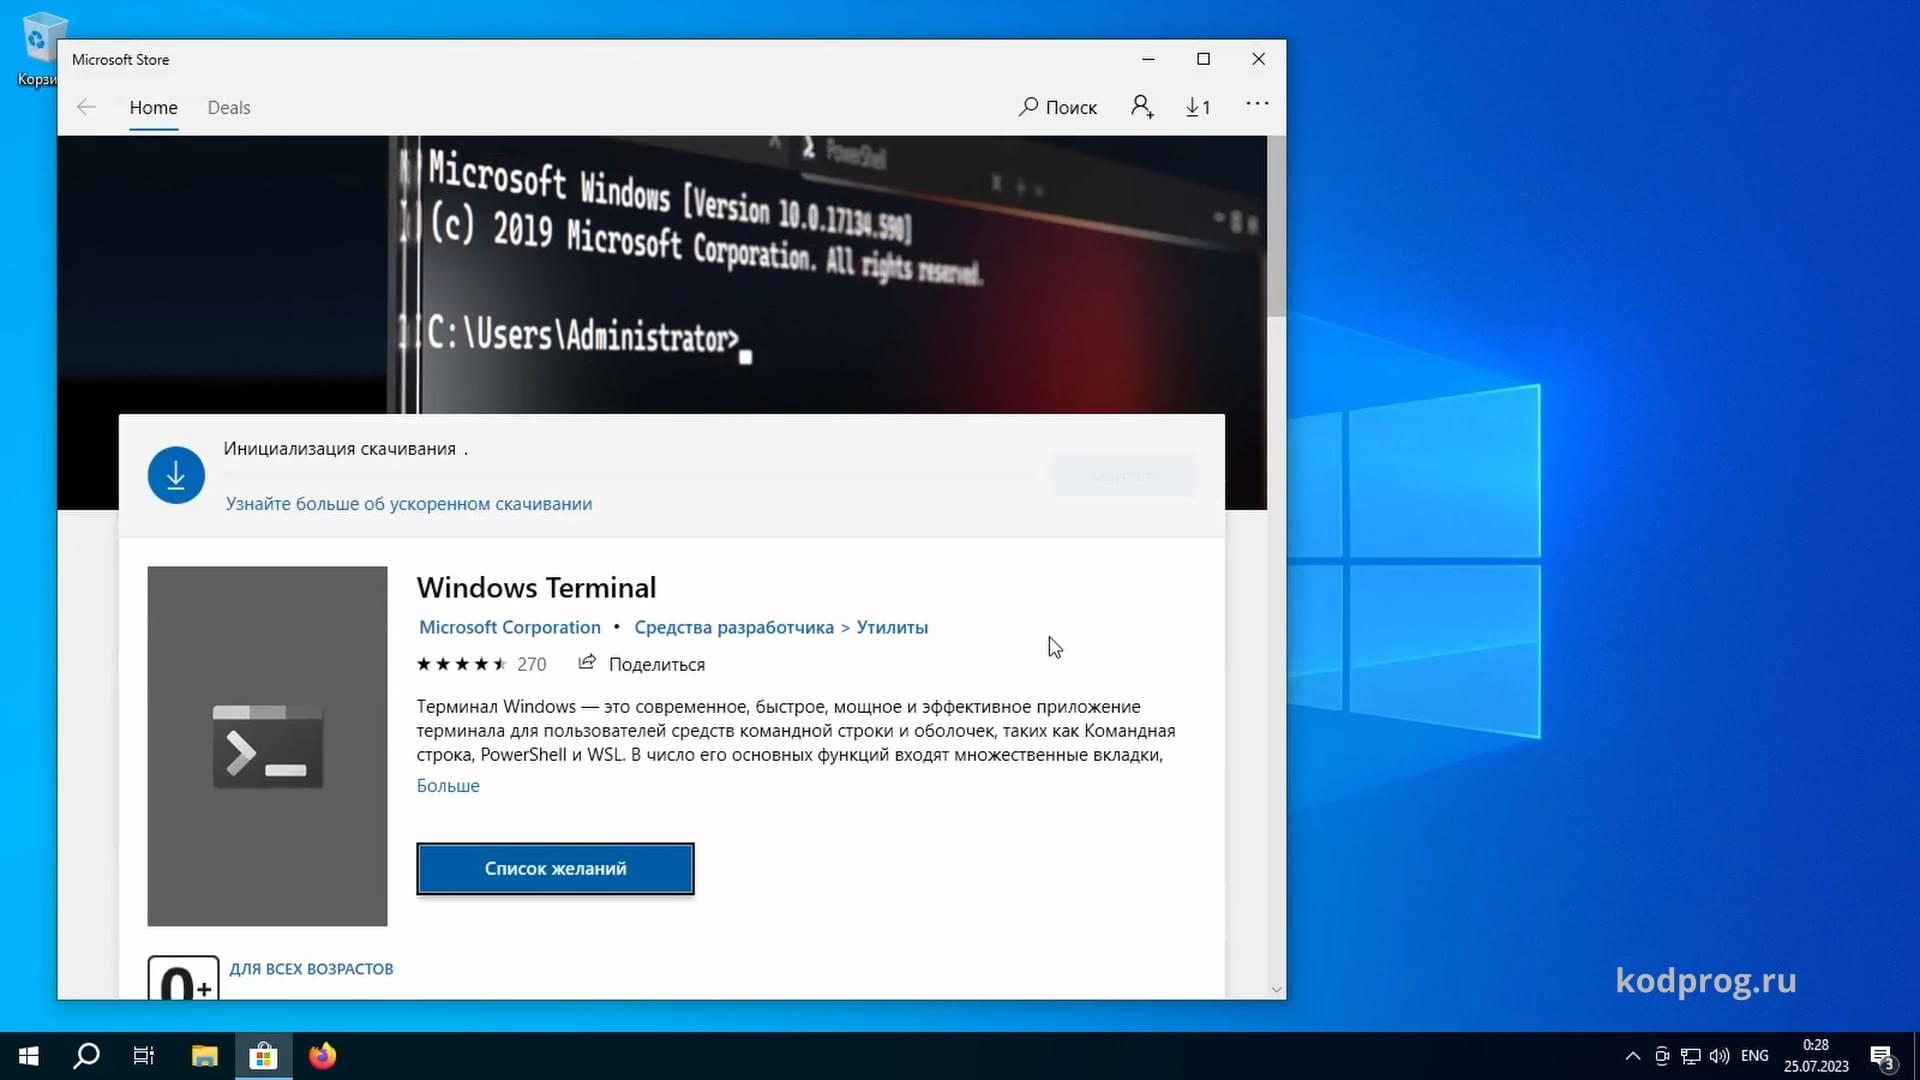
Task: Minimize the Microsoft Store window
Action: [x=1148, y=59]
